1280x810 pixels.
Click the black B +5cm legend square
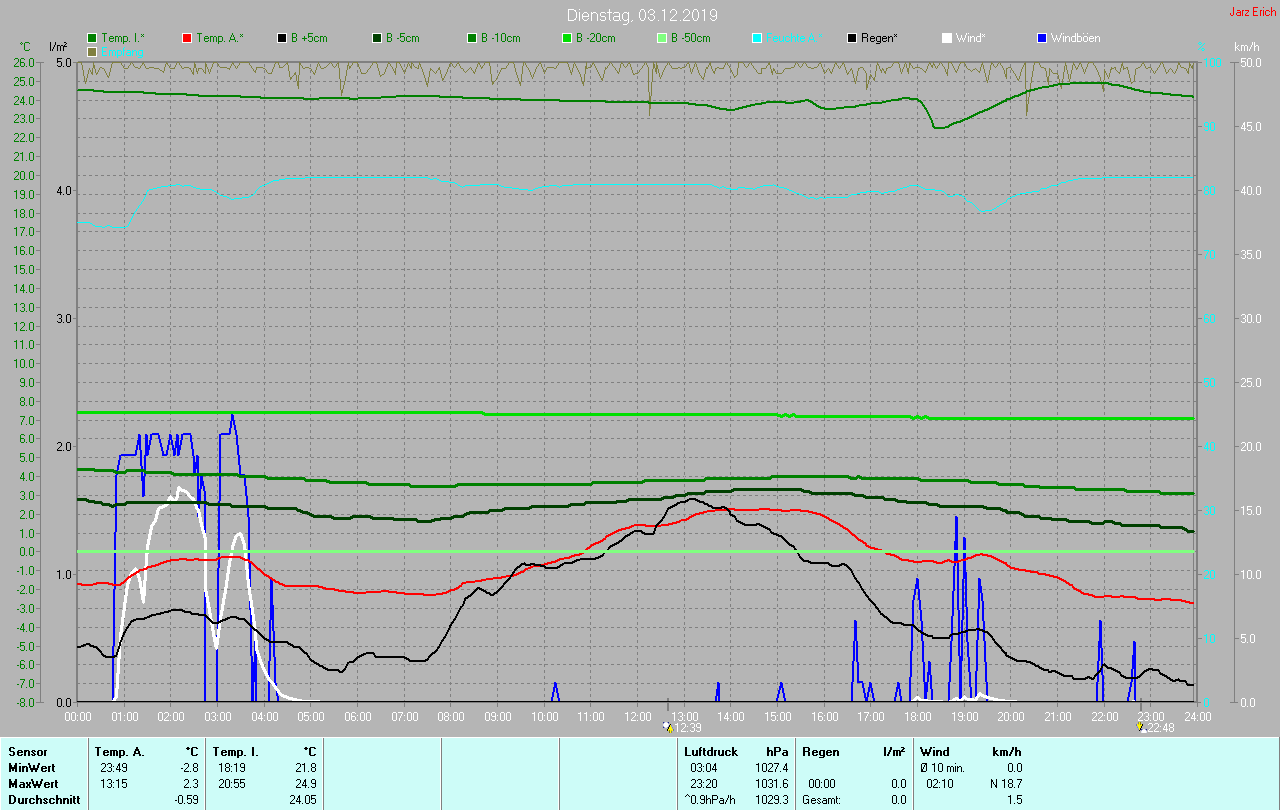tap(282, 38)
